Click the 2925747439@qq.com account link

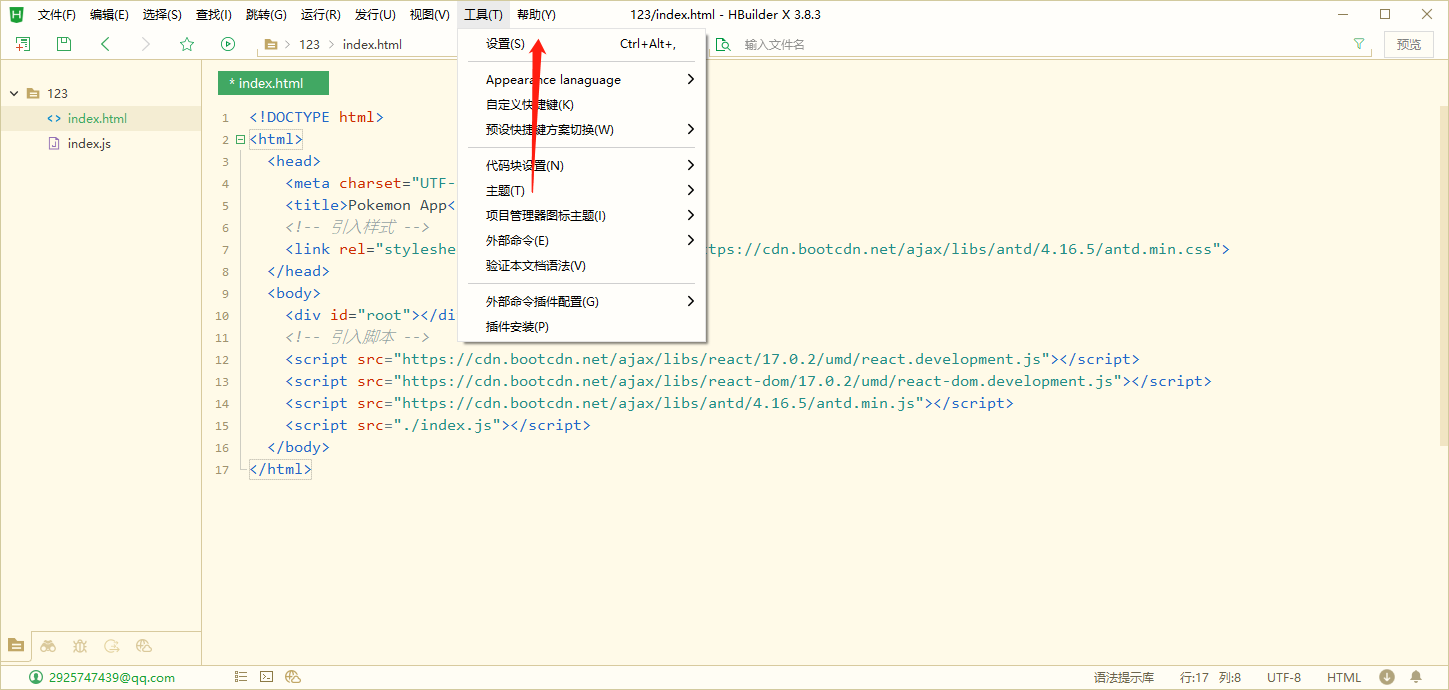click(111, 677)
